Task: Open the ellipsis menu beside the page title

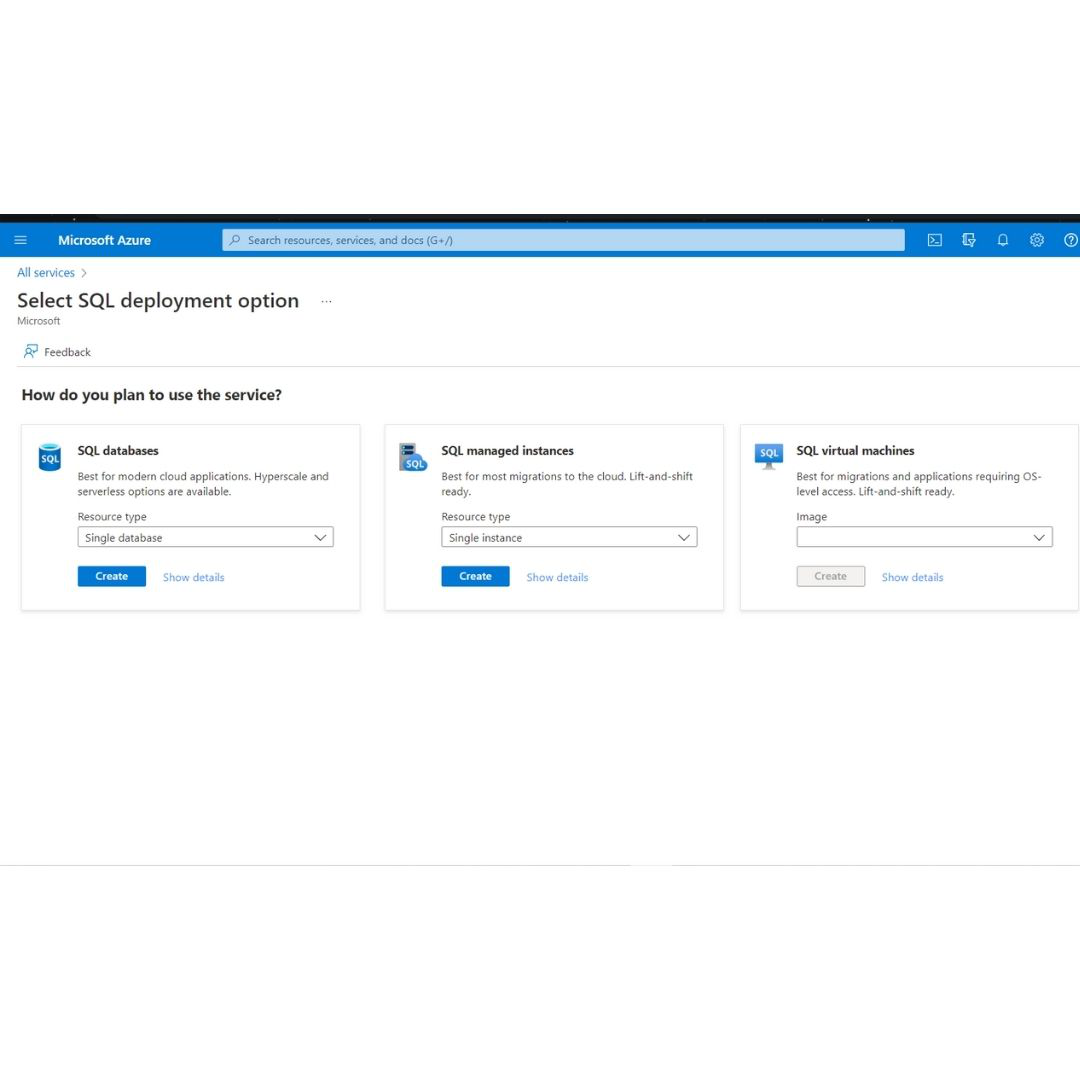Action: pyautogui.click(x=326, y=301)
